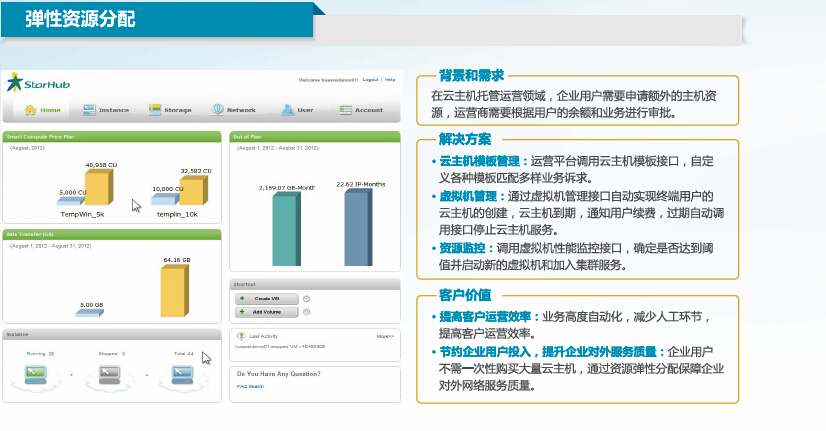This screenshot has height=431, width=826.
Task: Open the FAQ Search link
Action: [249, 386]
